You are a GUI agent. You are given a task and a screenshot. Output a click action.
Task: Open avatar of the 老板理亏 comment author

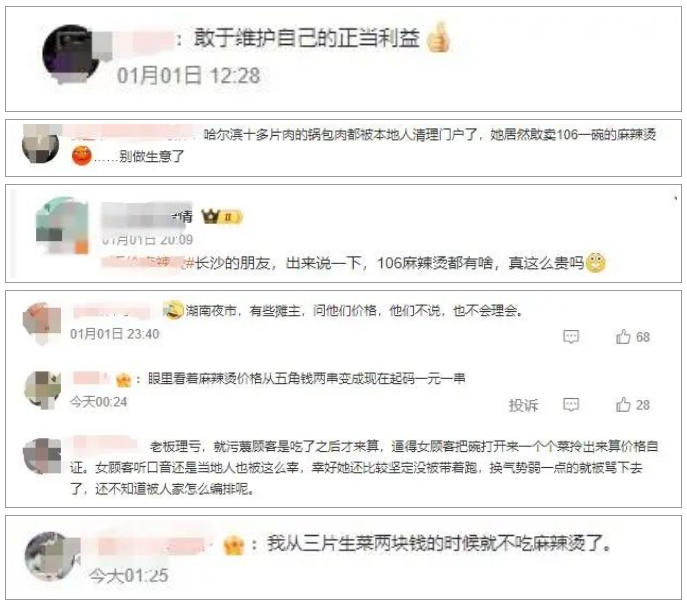pos(42,456)
